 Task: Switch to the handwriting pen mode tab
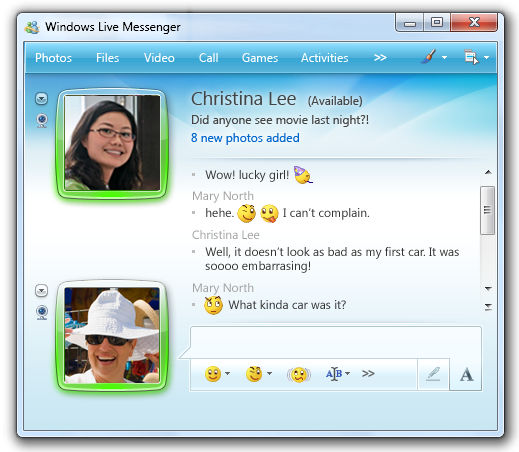pyautogui.click(x=433, y=374)
